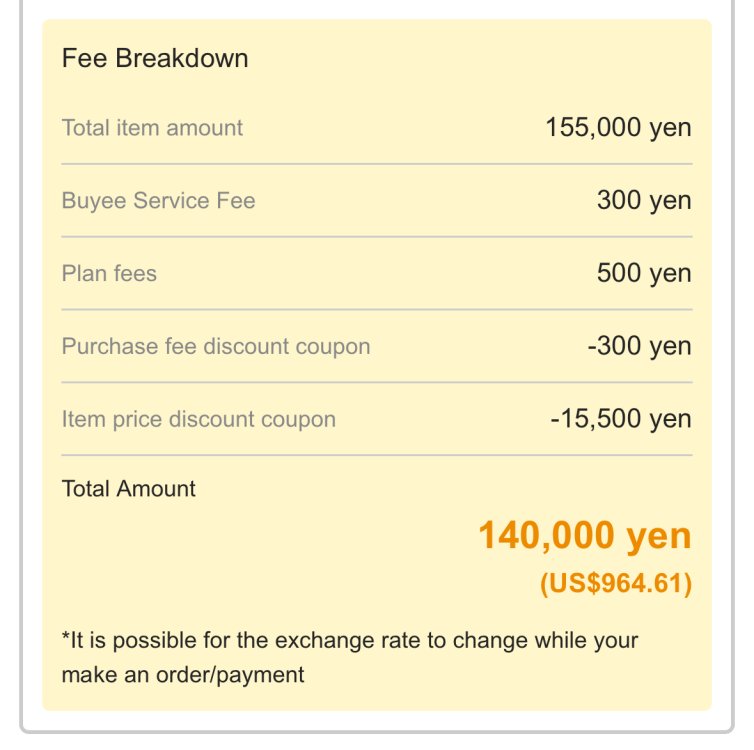Click the divider line under Buyee Service Fee
The image size is (754, 750).
coord(376,237)
